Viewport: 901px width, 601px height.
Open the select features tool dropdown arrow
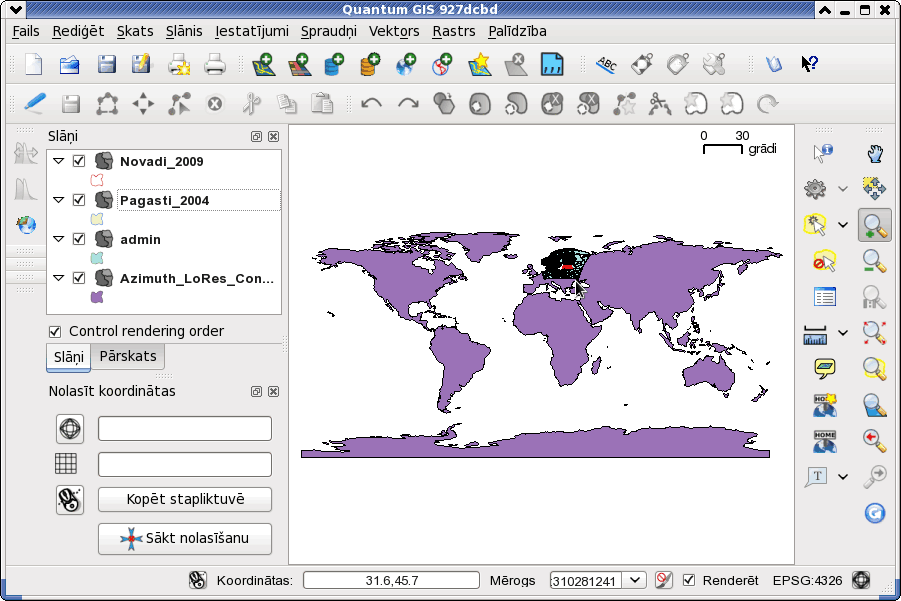tap(843, 225)
